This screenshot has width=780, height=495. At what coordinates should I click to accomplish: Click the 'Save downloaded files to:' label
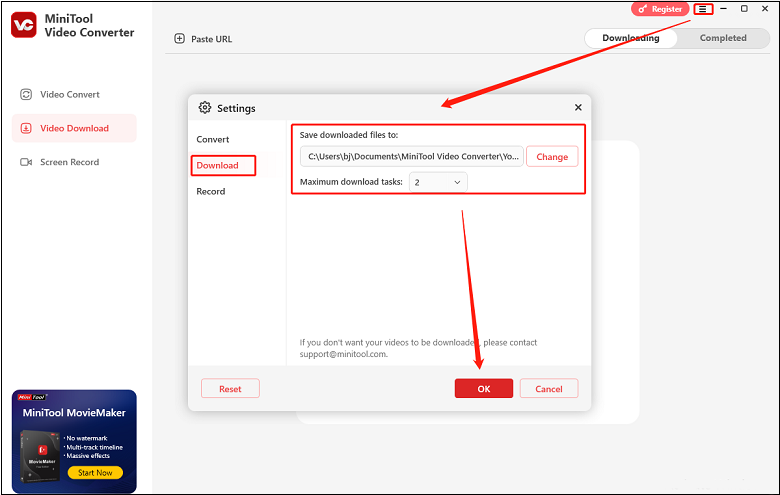[349, 135]
